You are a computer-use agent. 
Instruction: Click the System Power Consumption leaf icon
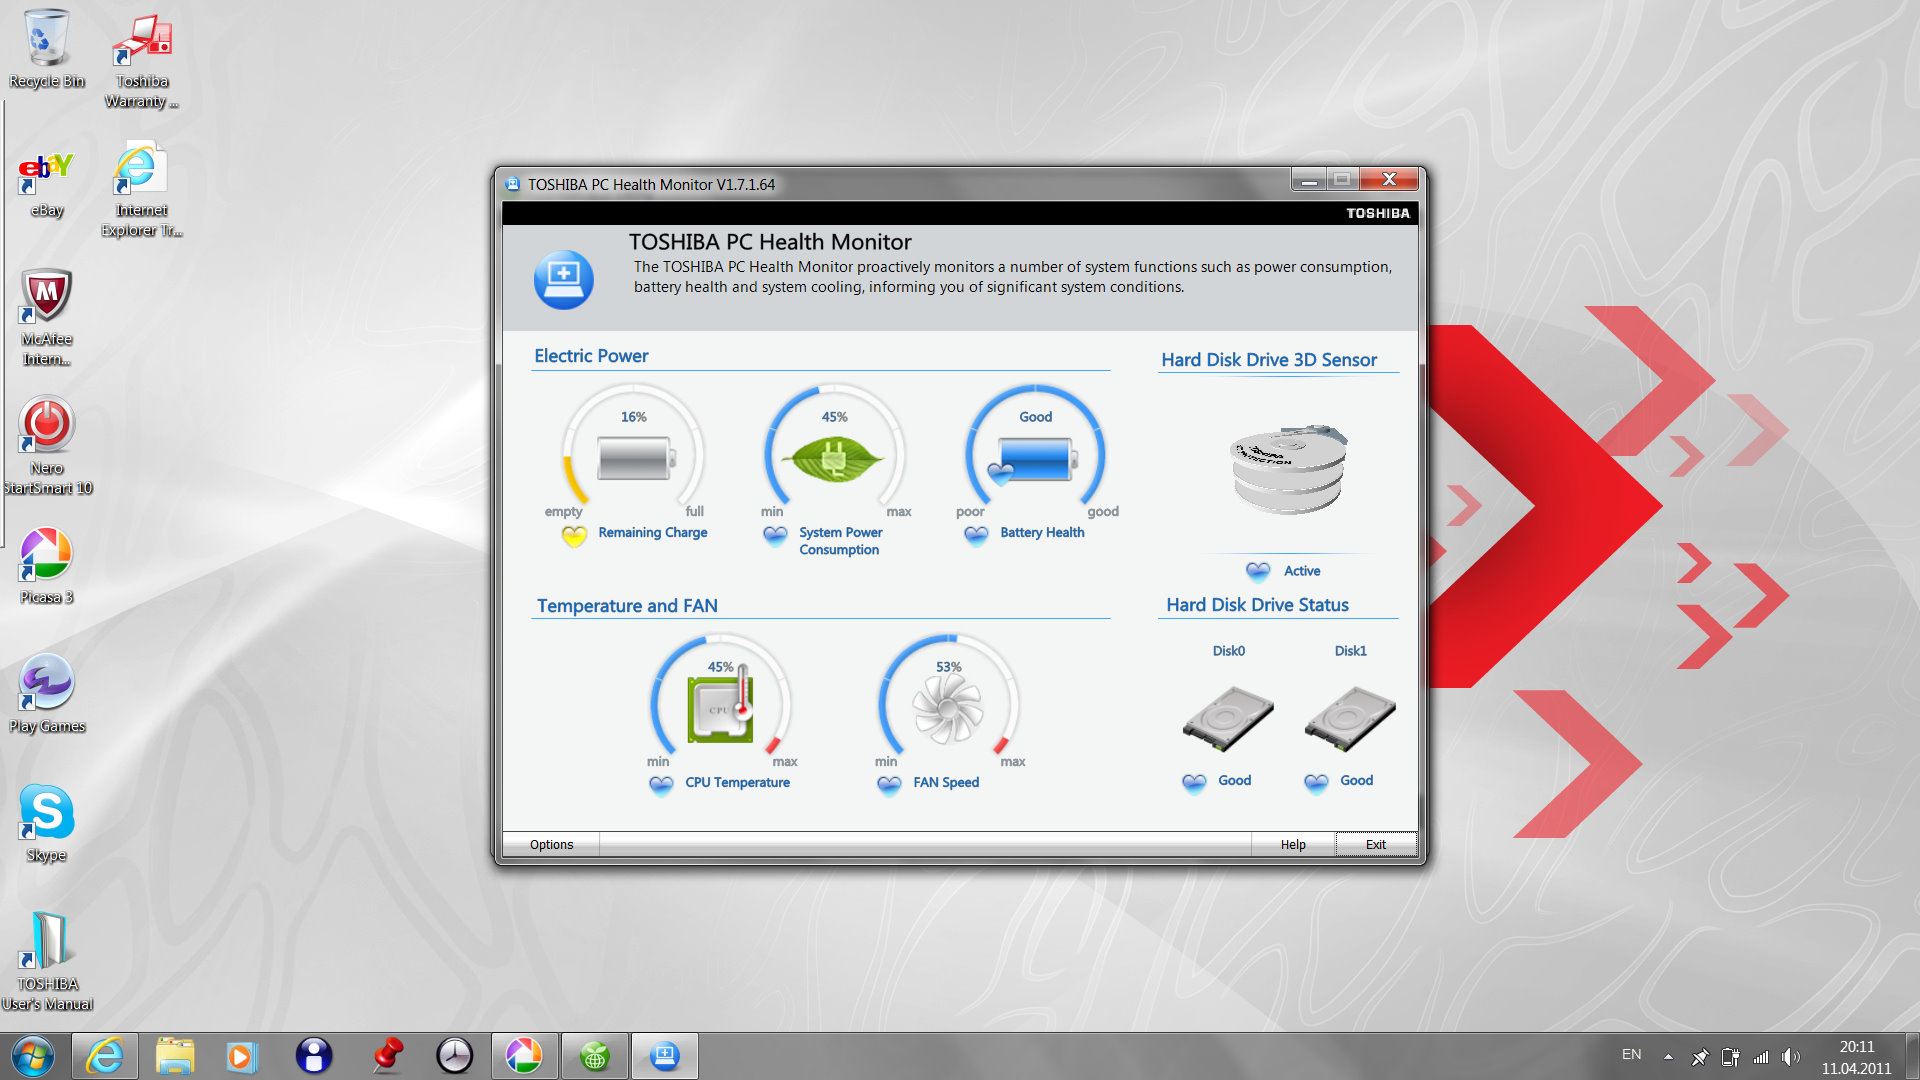pos(834,459)
